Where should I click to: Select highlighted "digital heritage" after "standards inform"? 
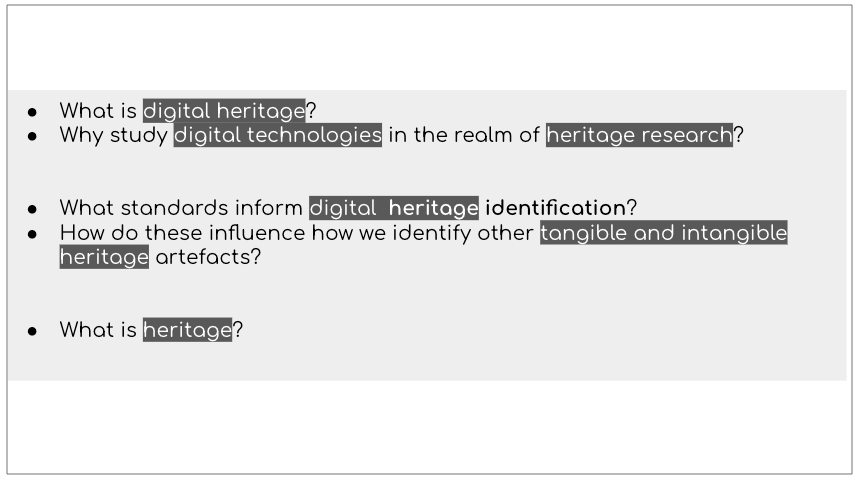point(394,208)
